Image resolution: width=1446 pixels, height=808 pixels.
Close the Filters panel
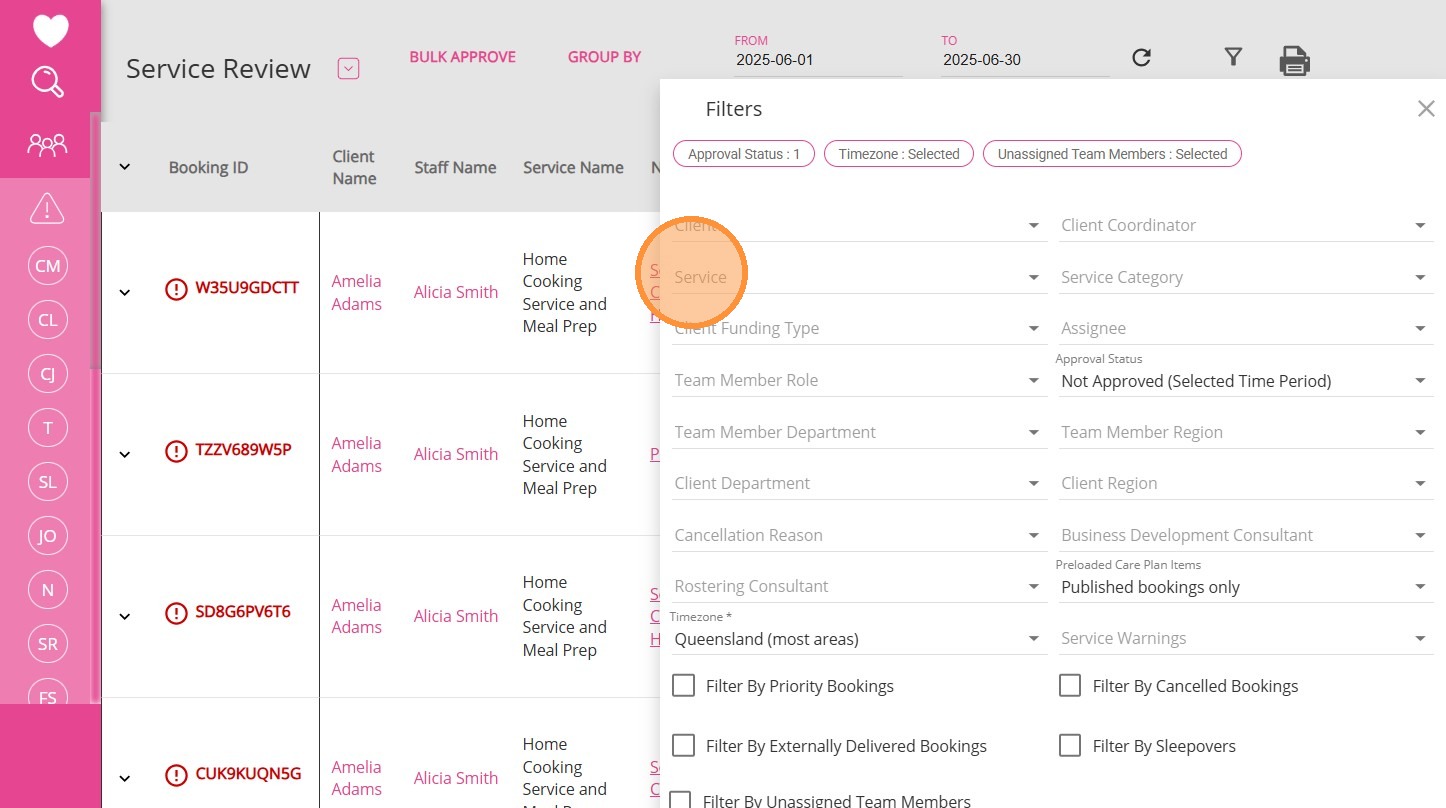tap(1426, 109)
